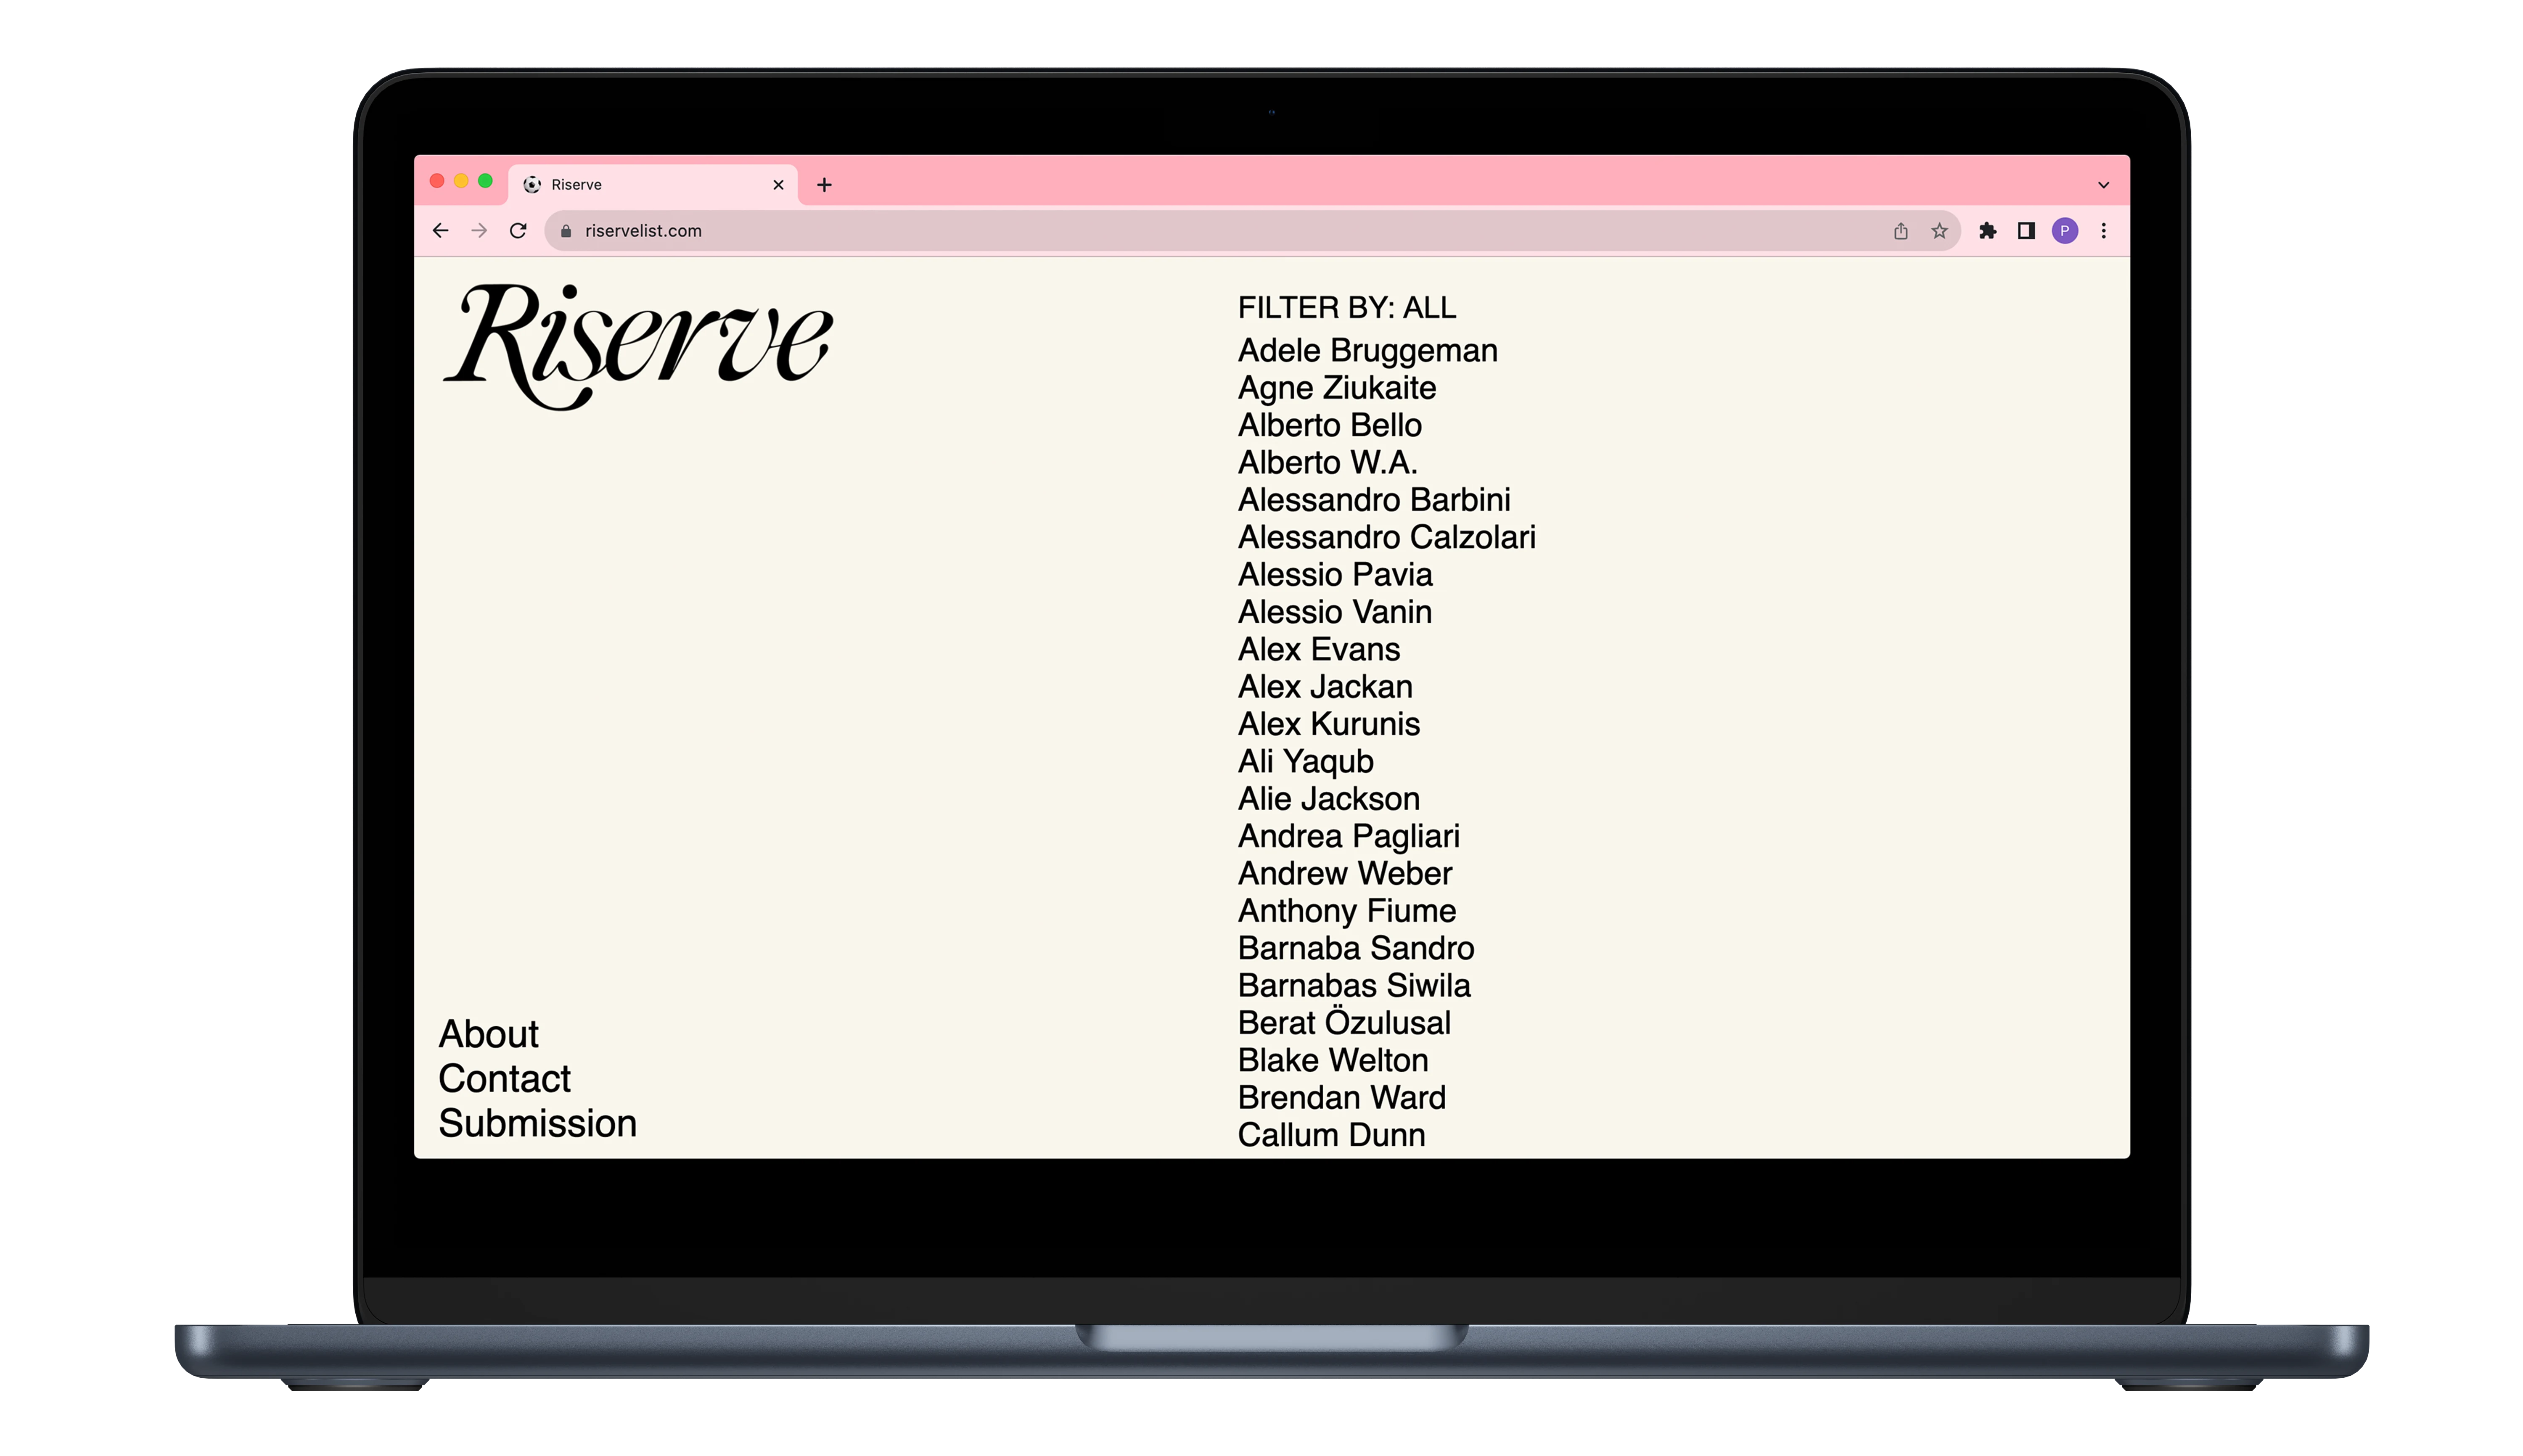Open the About page link
This screenshot has width=2523, height=1456.
pos(488,1033)
